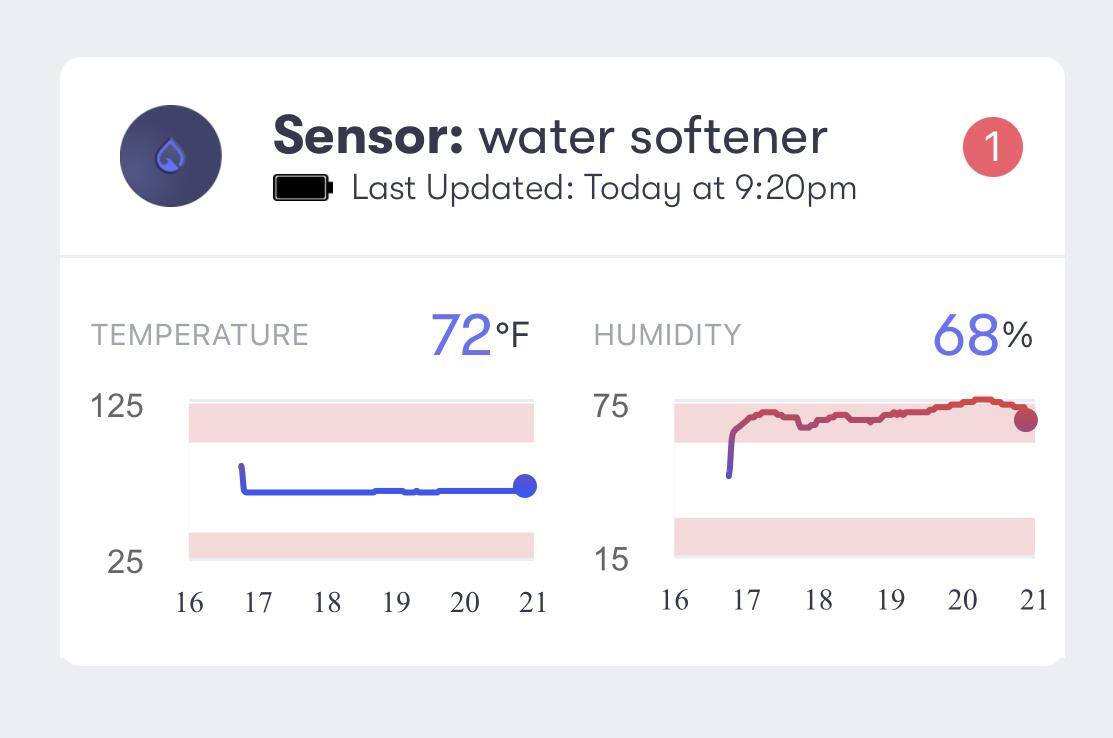This screenshot has width=1113, height=738.
Task: Select the TEMPERATURE label
Action: 199,334
